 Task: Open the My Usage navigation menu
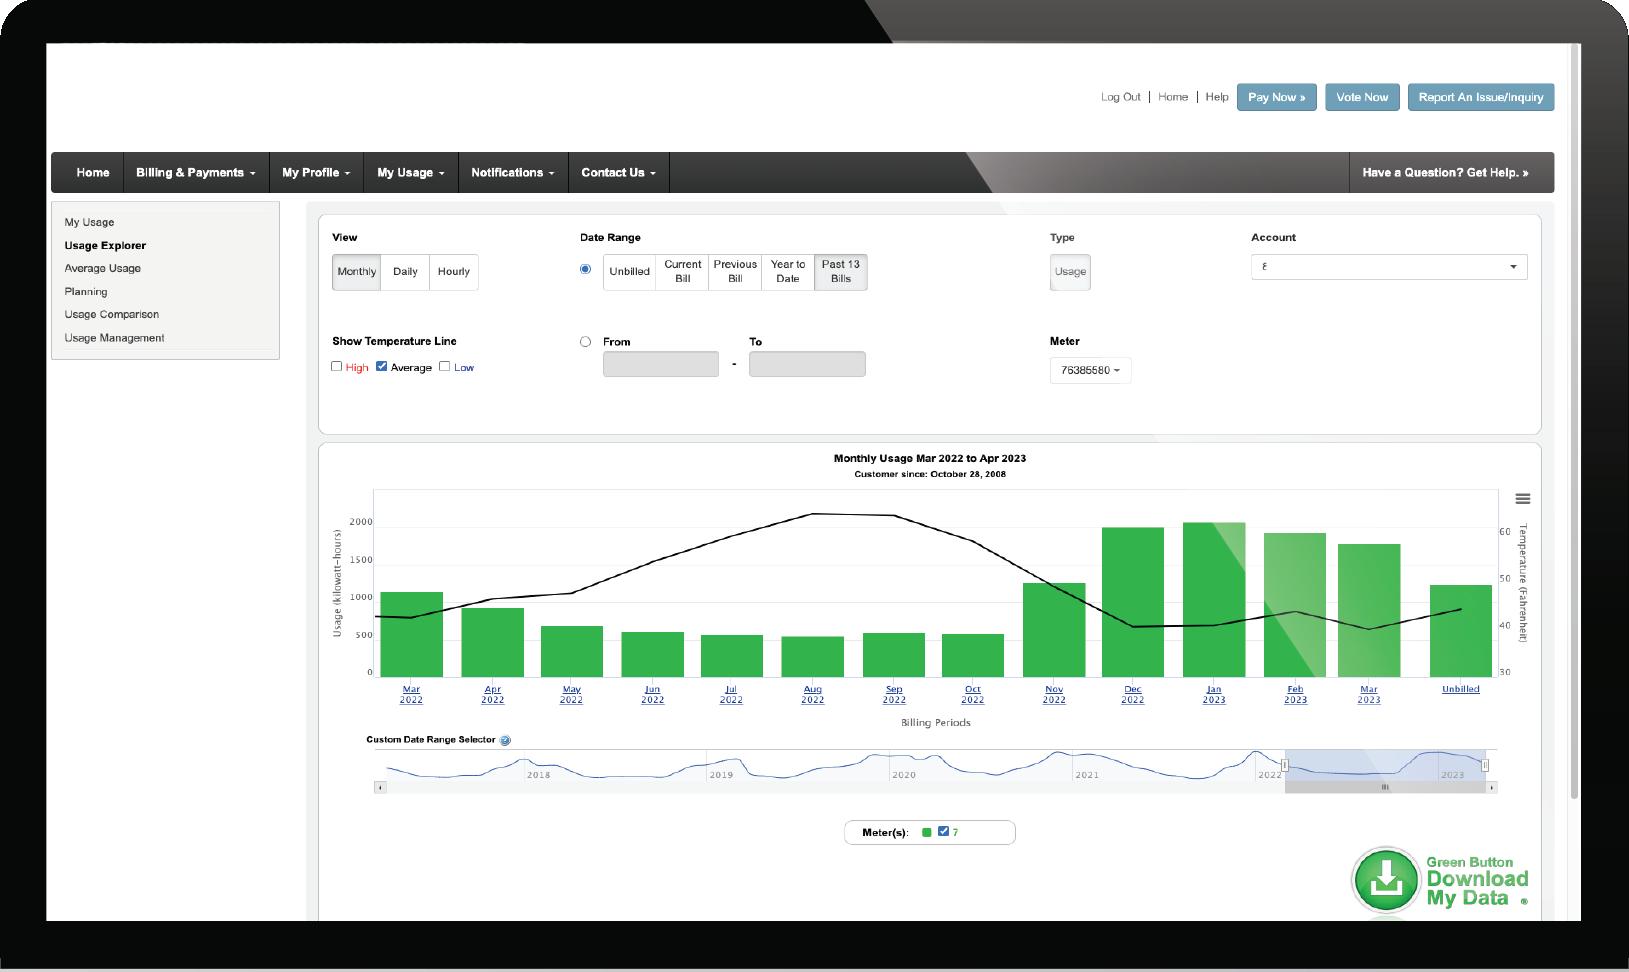tap(411, 172)
